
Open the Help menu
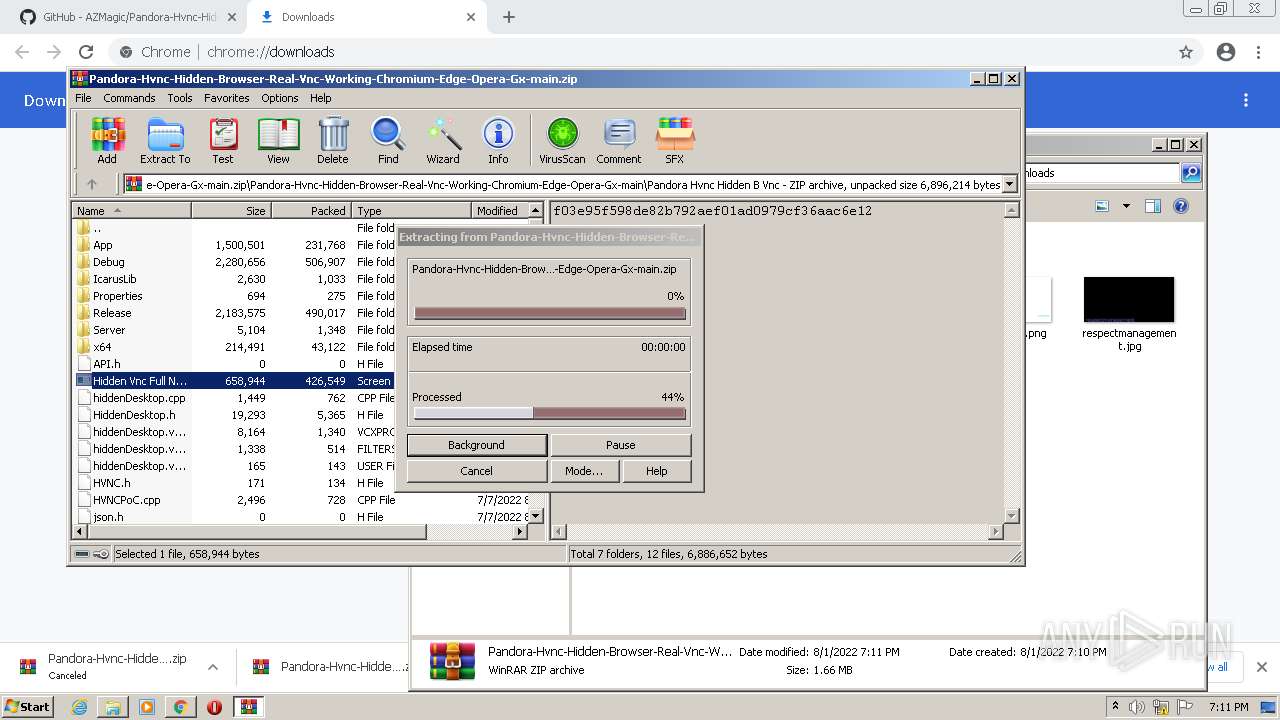click(x=321, y=98)
